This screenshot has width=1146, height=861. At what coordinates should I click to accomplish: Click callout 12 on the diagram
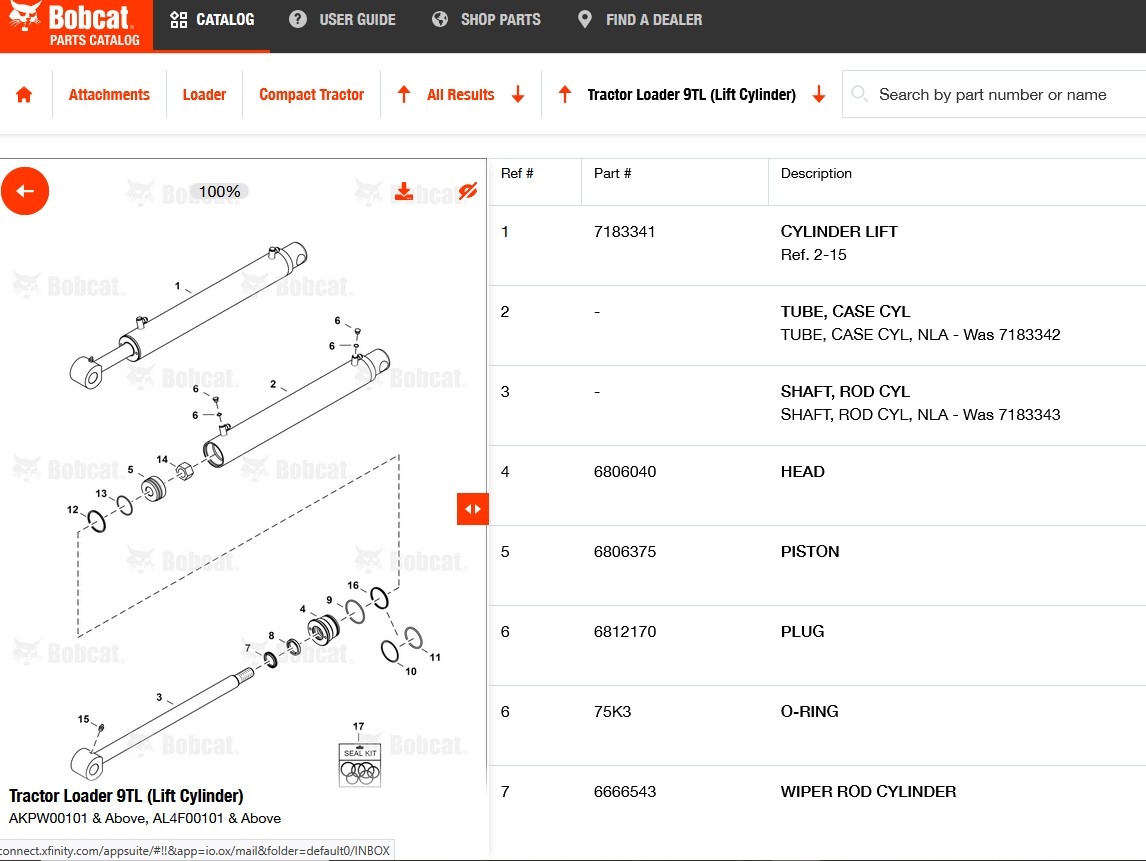pyautogui.click(x=72, y=509)
